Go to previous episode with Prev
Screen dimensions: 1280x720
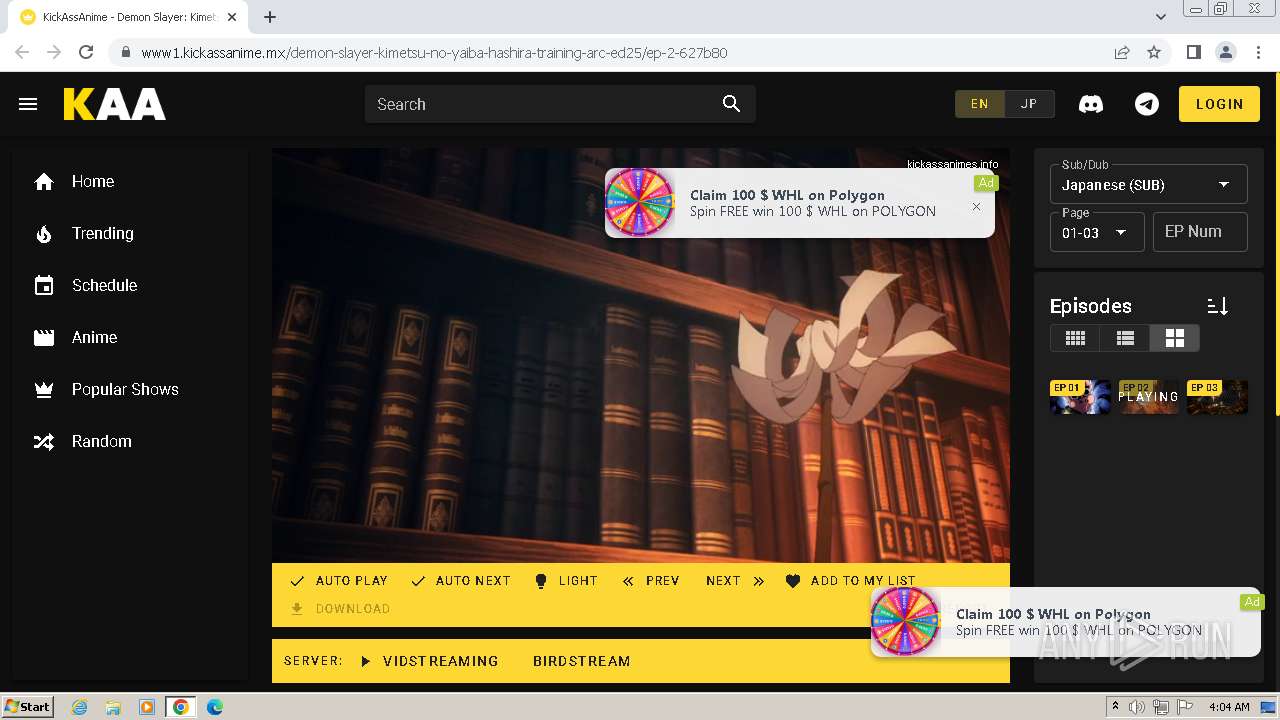point(650,581)
